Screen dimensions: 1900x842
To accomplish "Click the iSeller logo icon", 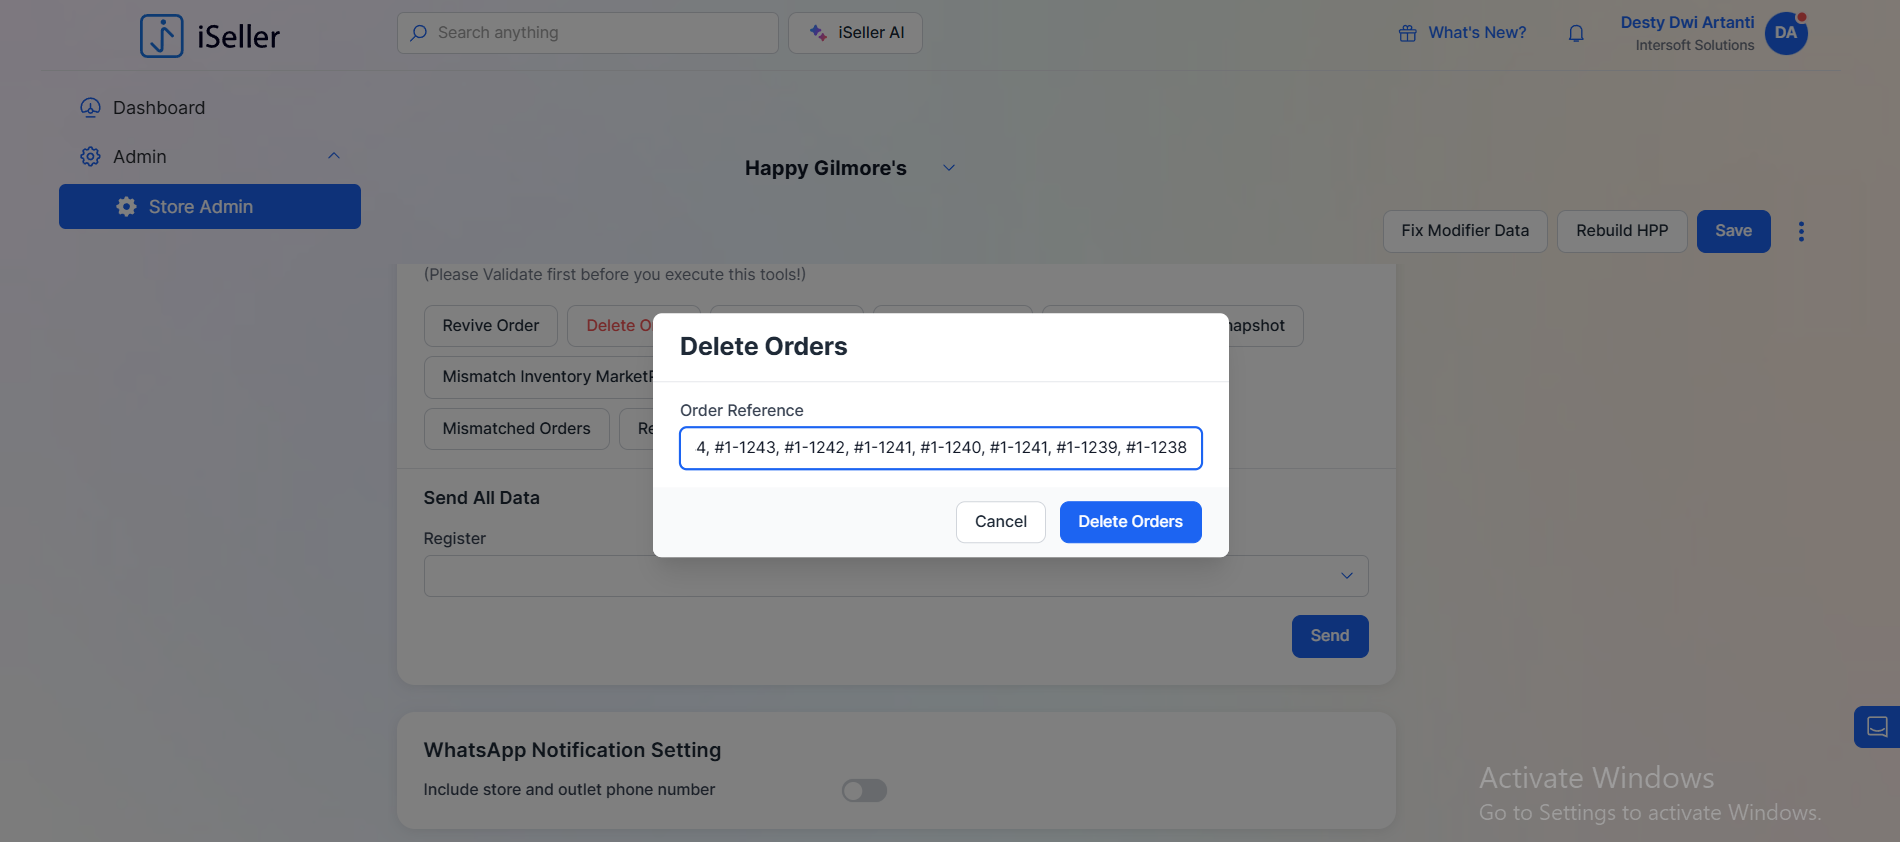I will (161, 36).
